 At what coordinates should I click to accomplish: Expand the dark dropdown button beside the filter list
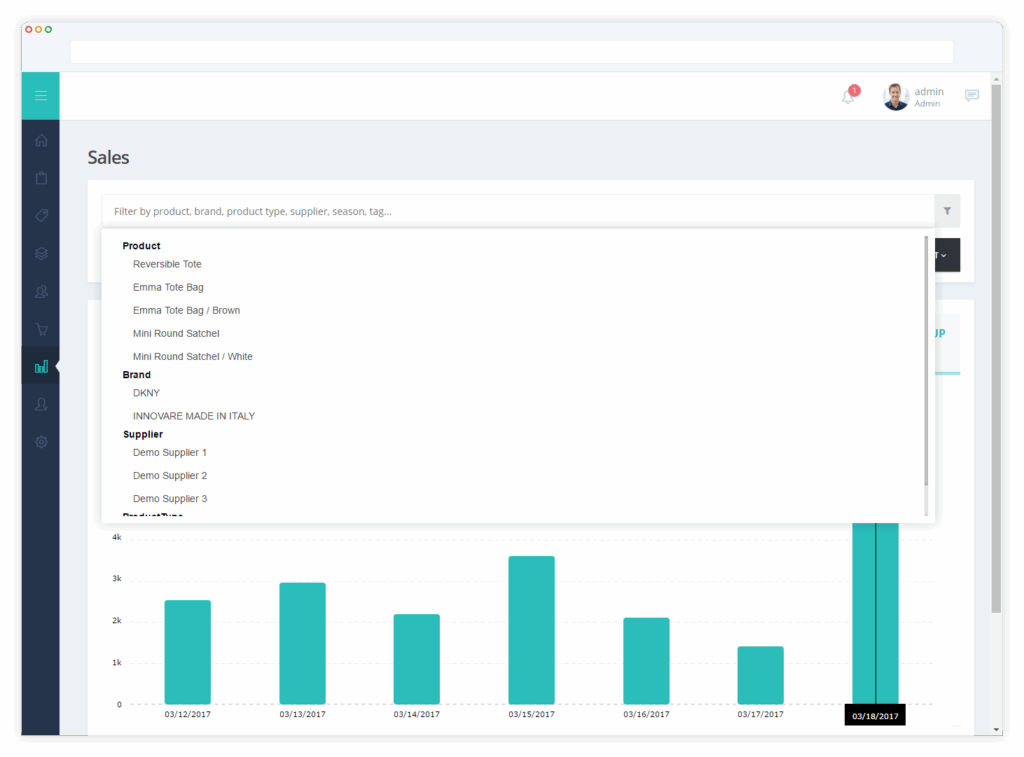click(x=948, y=255)
